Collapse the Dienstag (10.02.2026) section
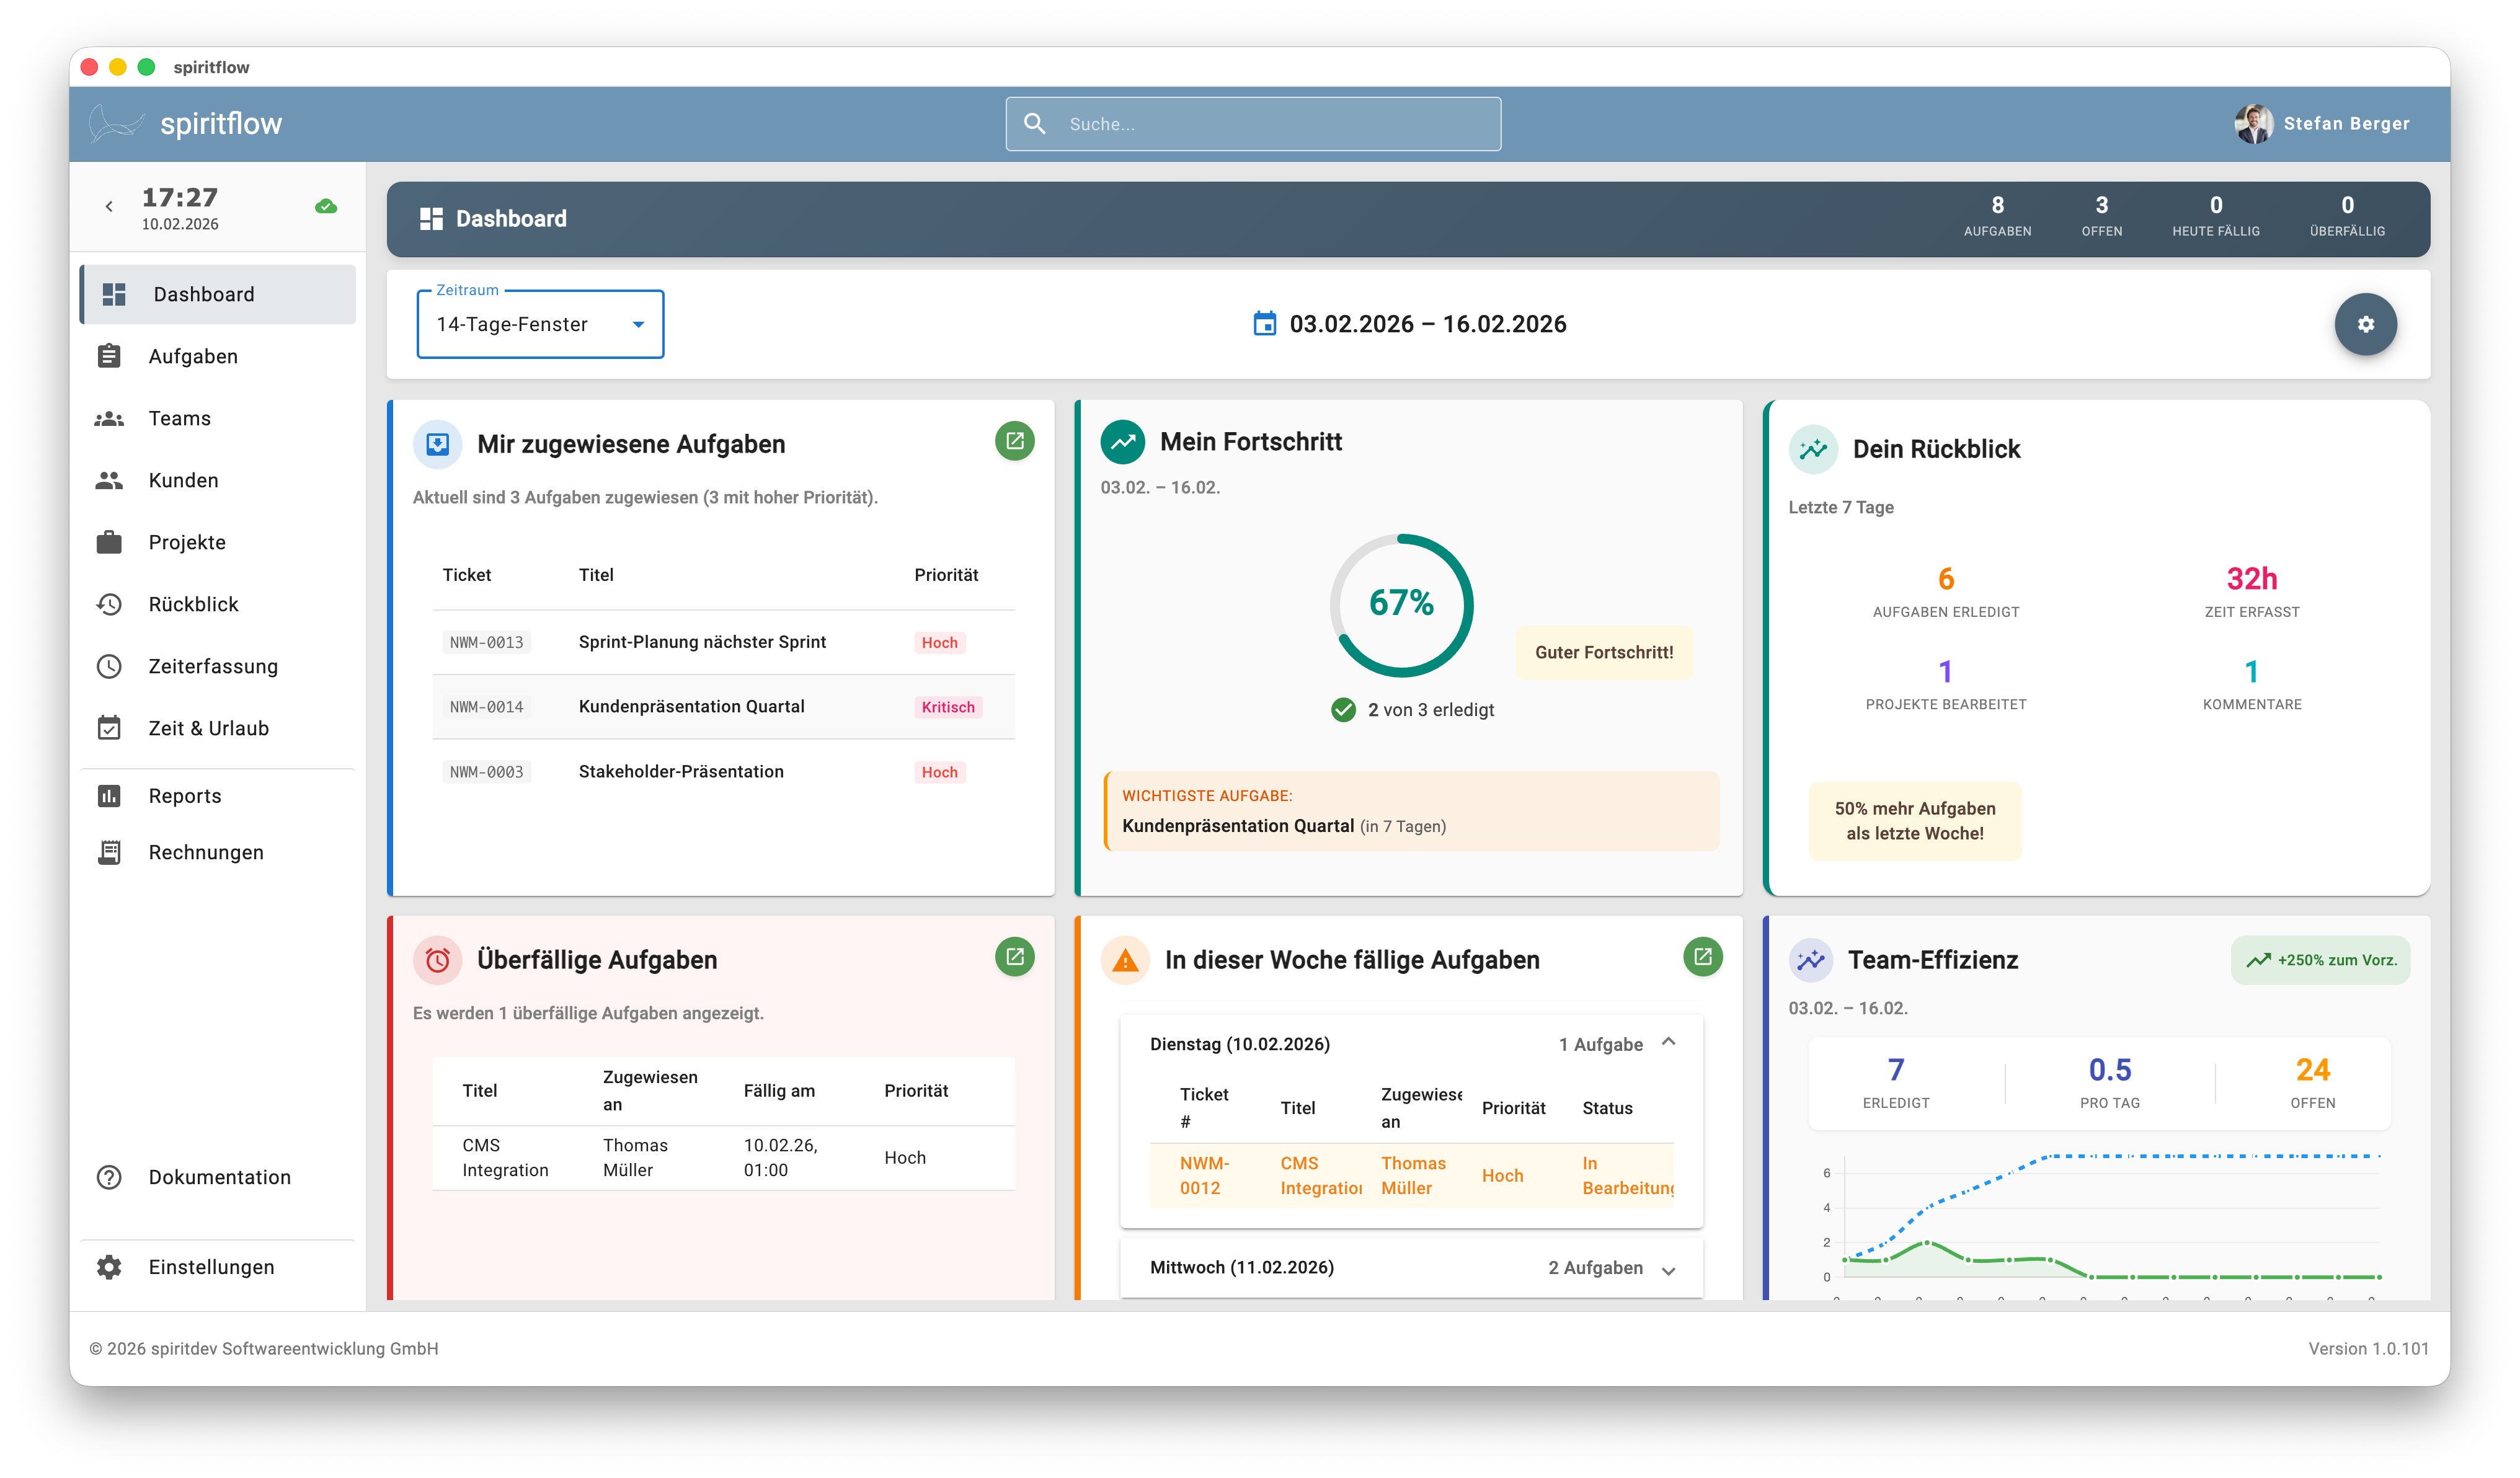The image size is (2520, 1478). click(1669, 1042)
